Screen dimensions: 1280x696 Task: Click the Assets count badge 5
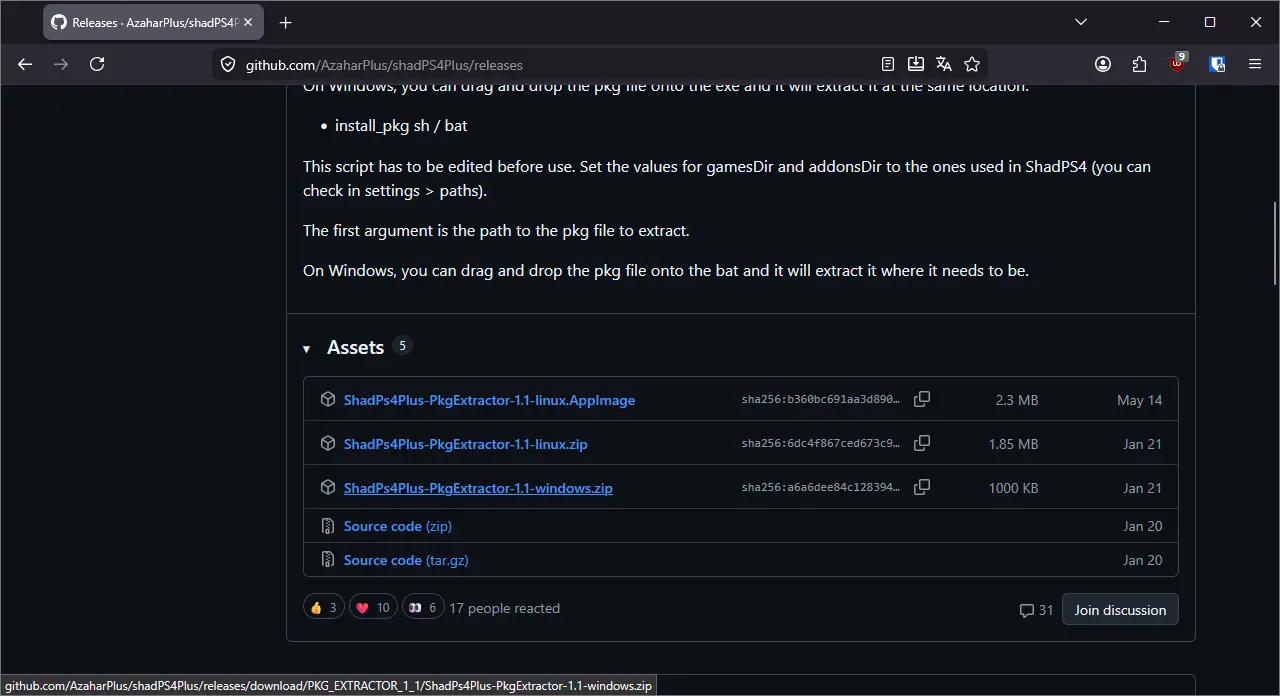coord(402,346)
